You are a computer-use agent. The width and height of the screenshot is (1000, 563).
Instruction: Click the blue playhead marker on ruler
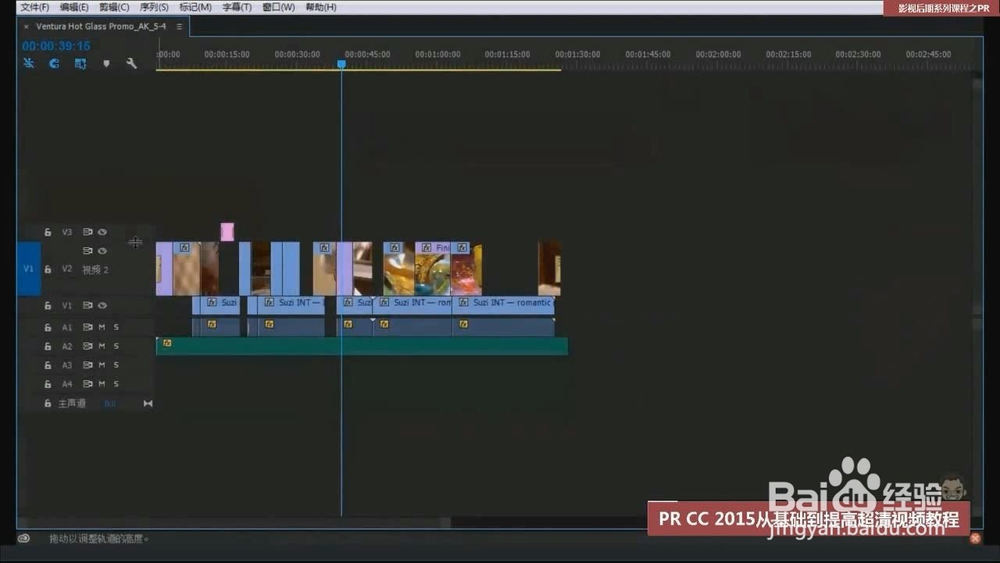point(341,64)
